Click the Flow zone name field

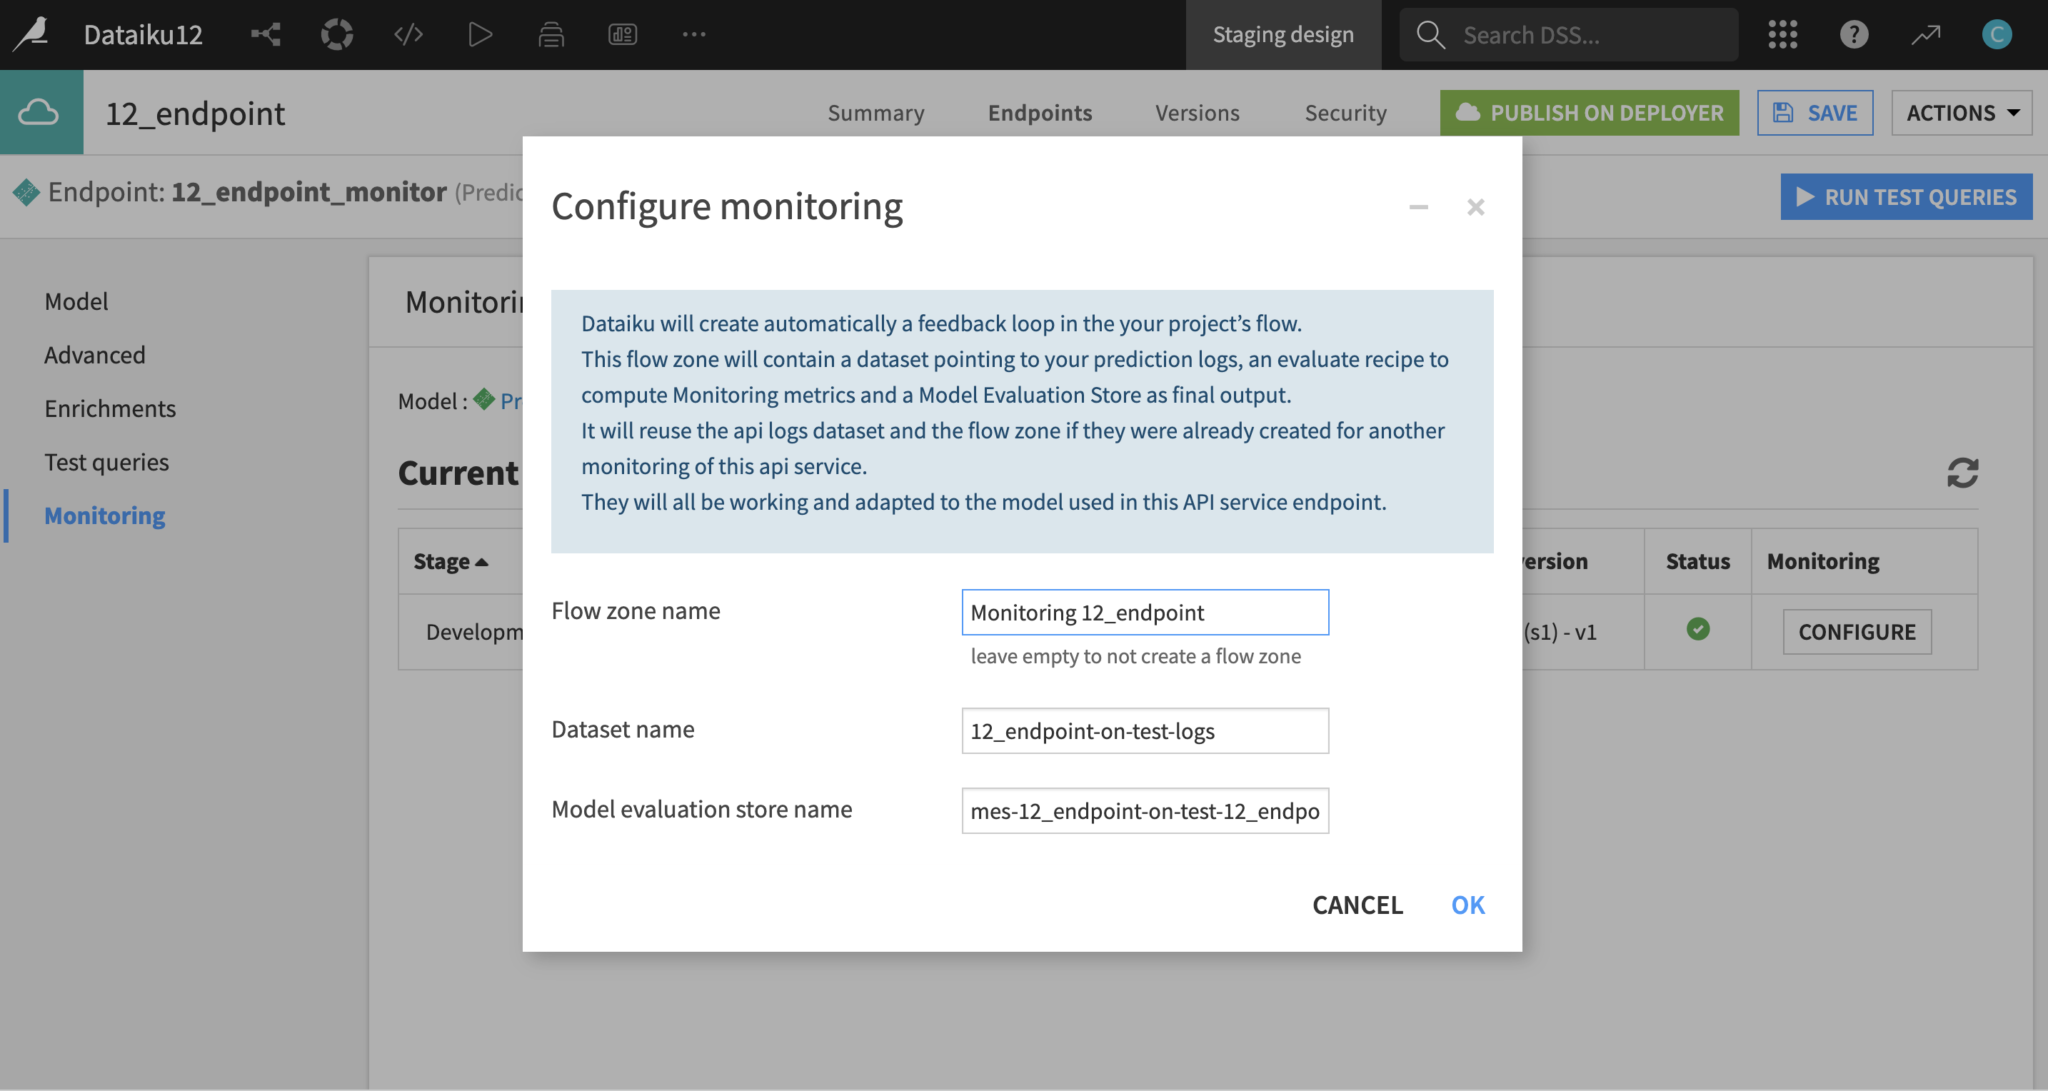point(1144,612)
